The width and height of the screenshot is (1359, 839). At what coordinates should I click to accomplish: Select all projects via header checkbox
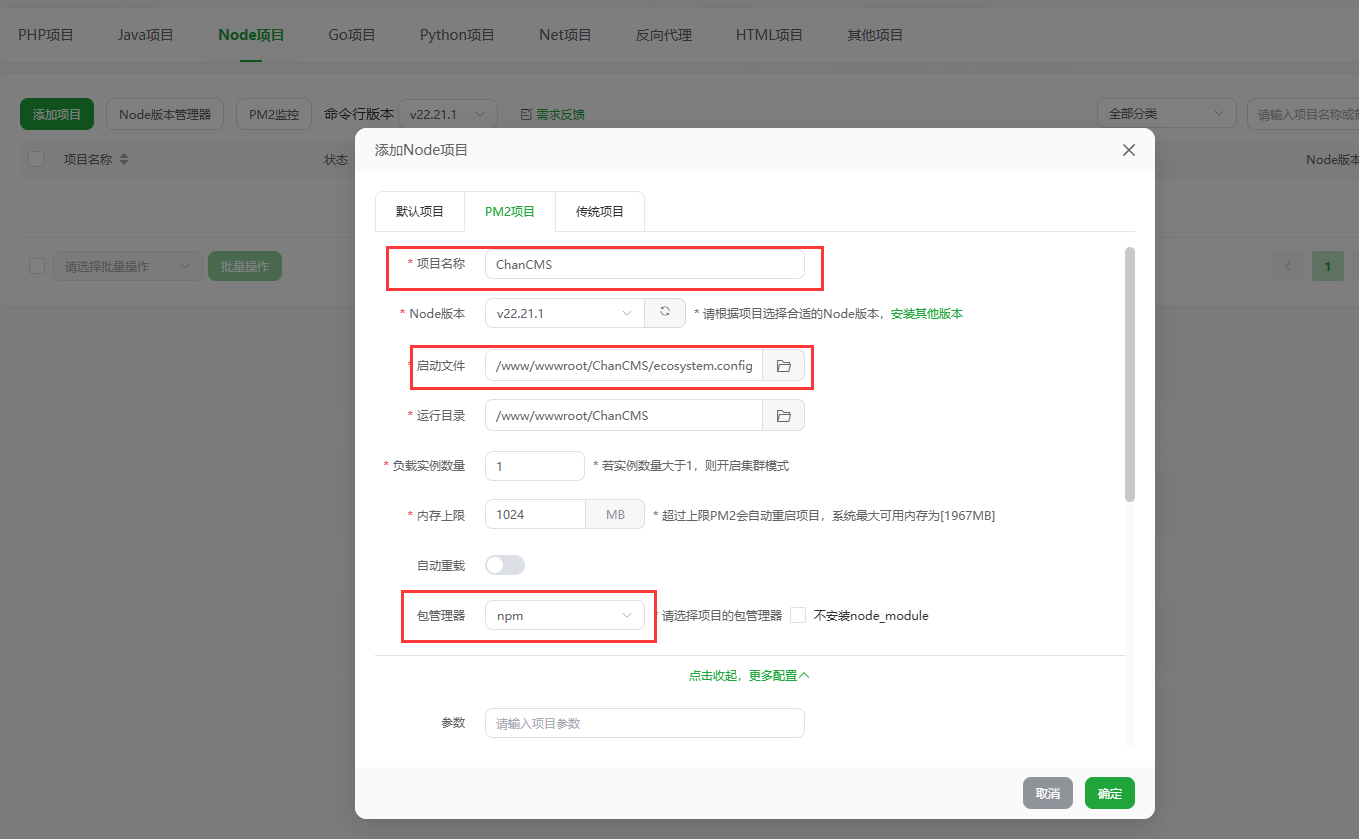point(36,159)
